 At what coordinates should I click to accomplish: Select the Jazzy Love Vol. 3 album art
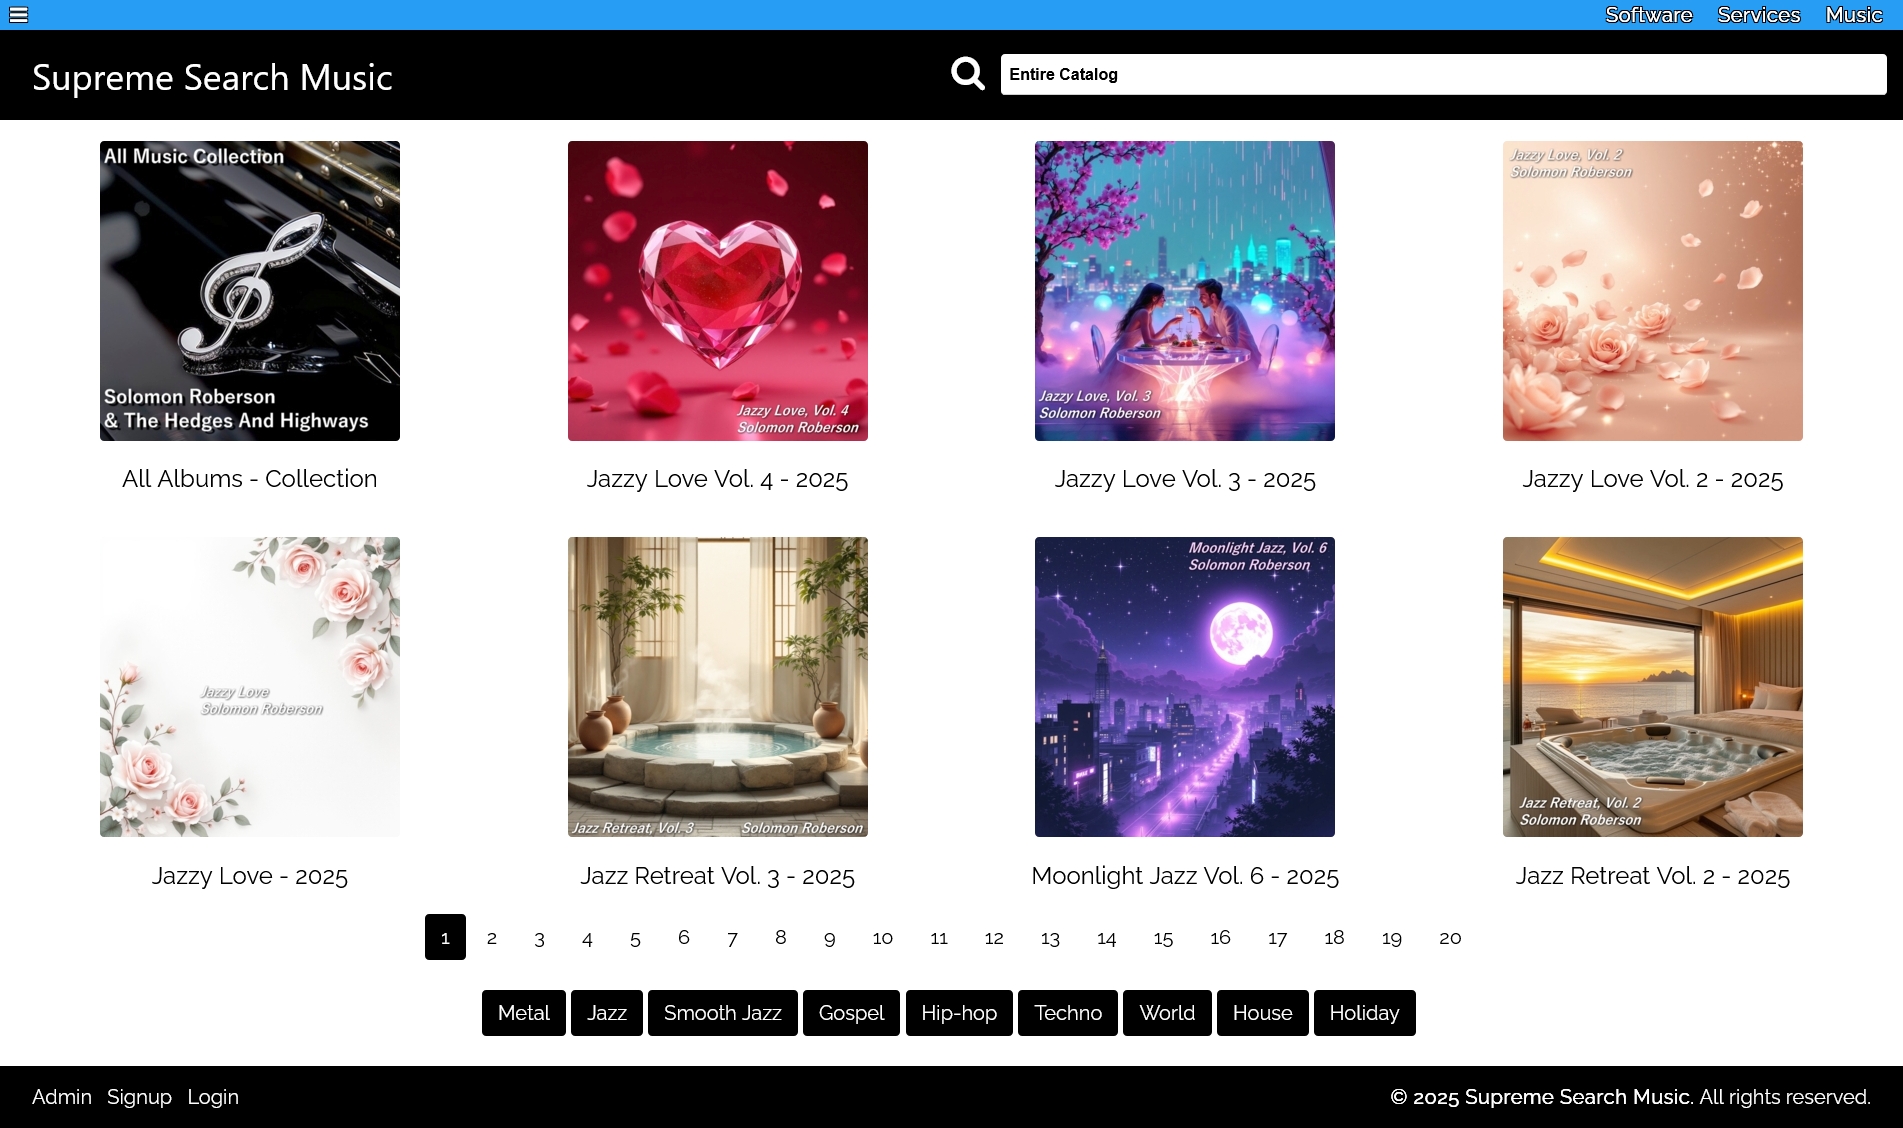(x=1184, y=291)
